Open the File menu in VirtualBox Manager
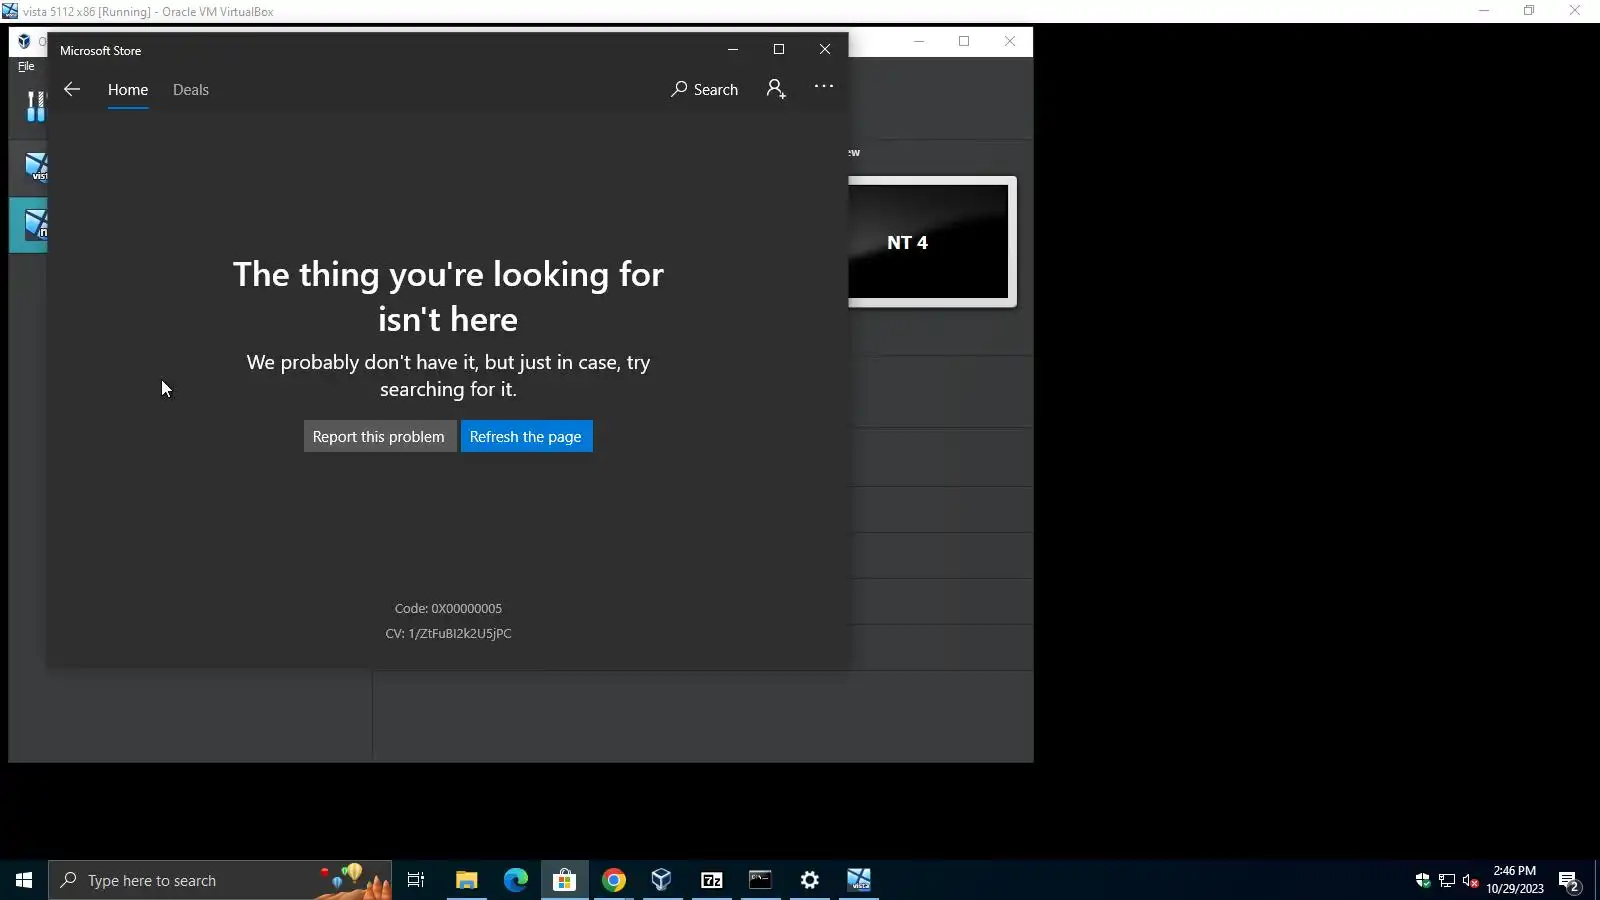The image size is (1600, 900). [26, 66]
